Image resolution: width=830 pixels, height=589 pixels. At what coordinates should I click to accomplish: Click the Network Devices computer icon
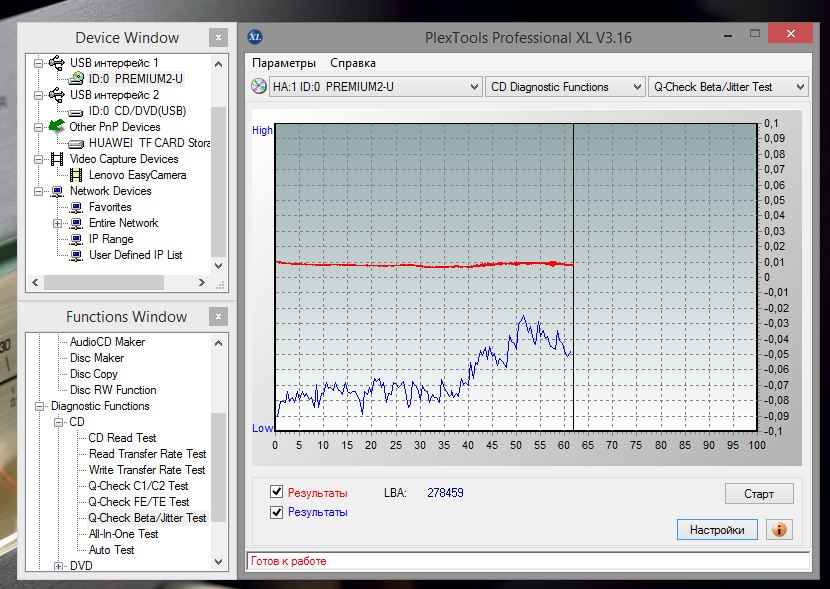click(x=57, y=191)
